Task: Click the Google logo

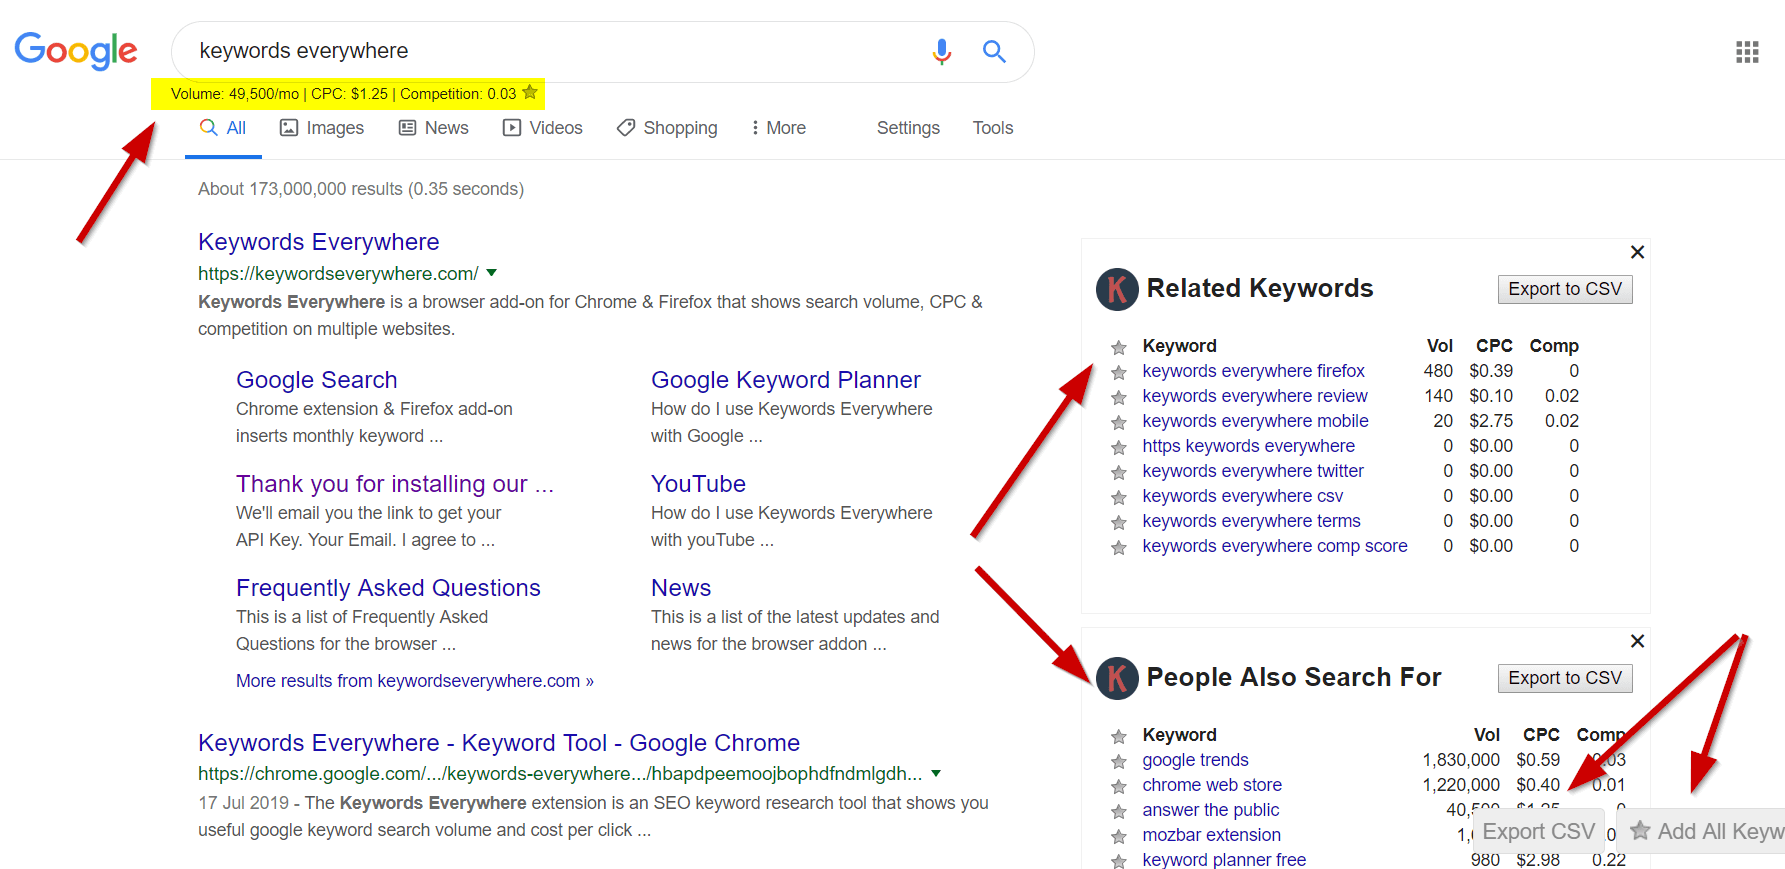Action: tap(76, 51)
